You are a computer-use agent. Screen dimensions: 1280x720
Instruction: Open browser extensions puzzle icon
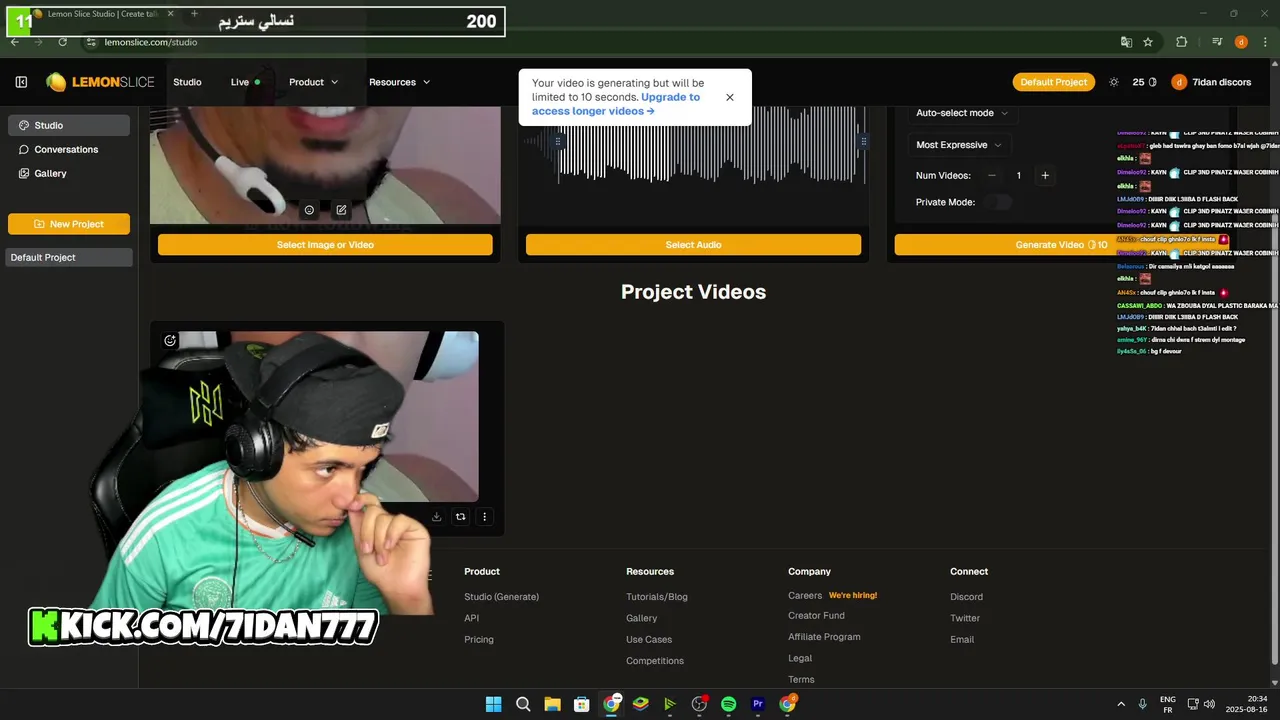tap(1182, 42)
